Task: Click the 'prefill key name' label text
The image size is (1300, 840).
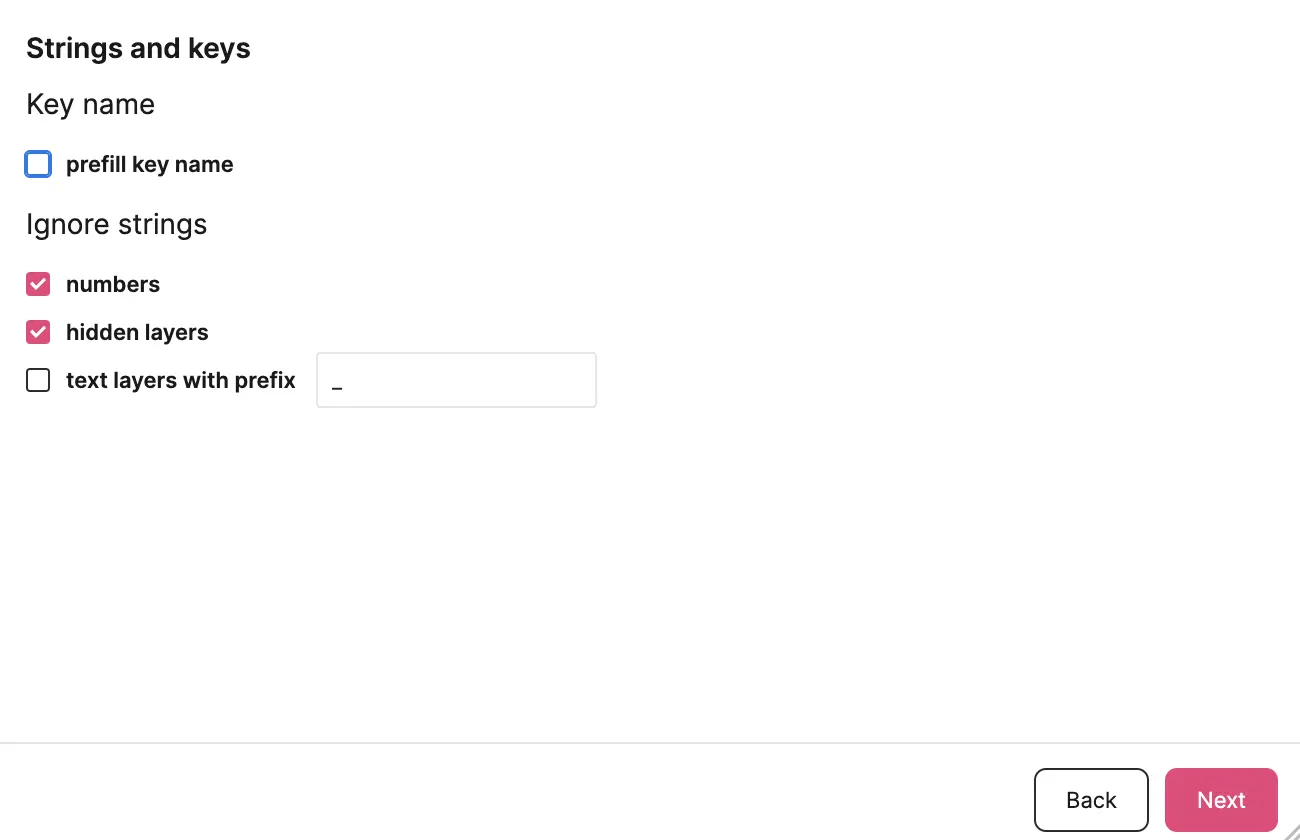Action: 149,165
